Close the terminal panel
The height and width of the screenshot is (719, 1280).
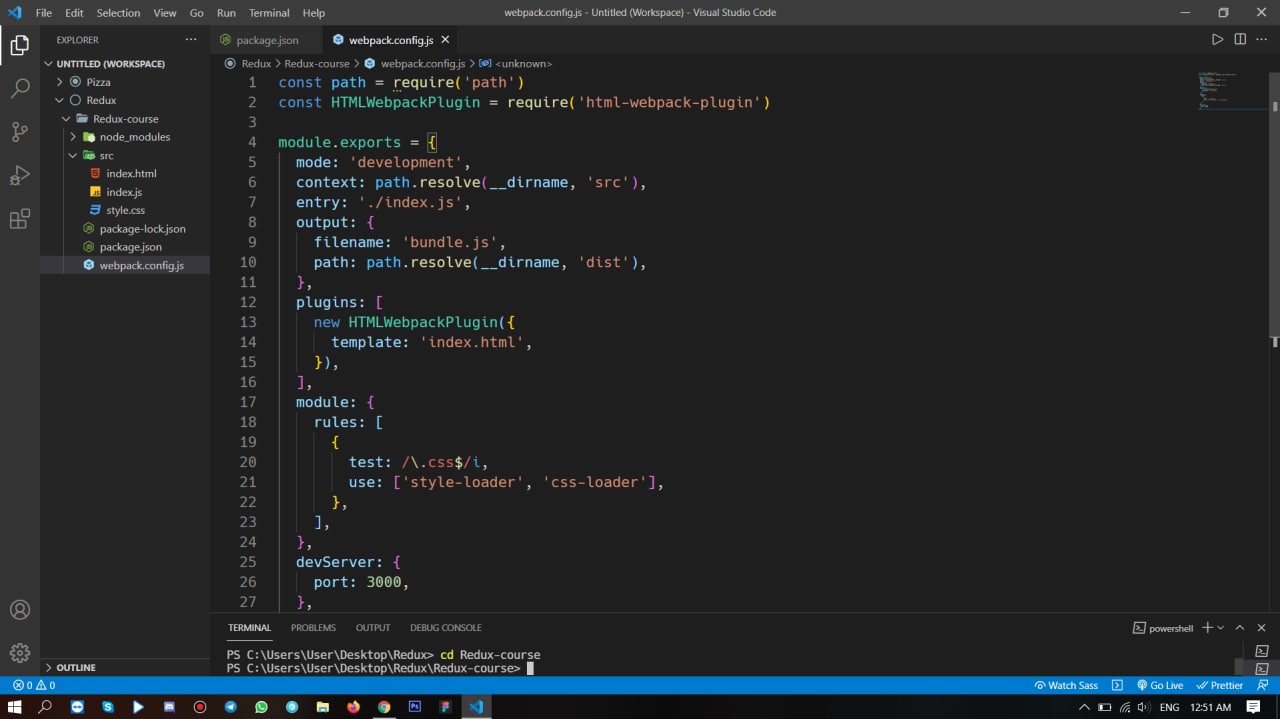[x=1262, y=628]
